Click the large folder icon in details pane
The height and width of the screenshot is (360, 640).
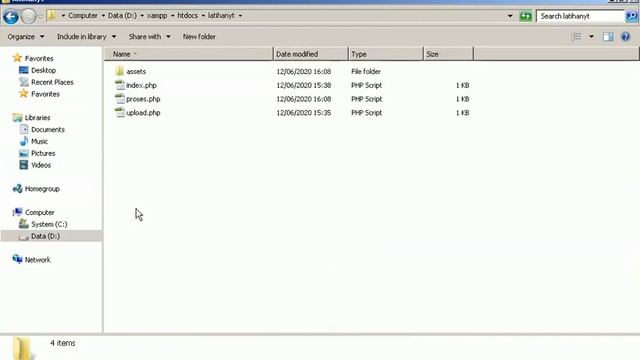(23, 348)
